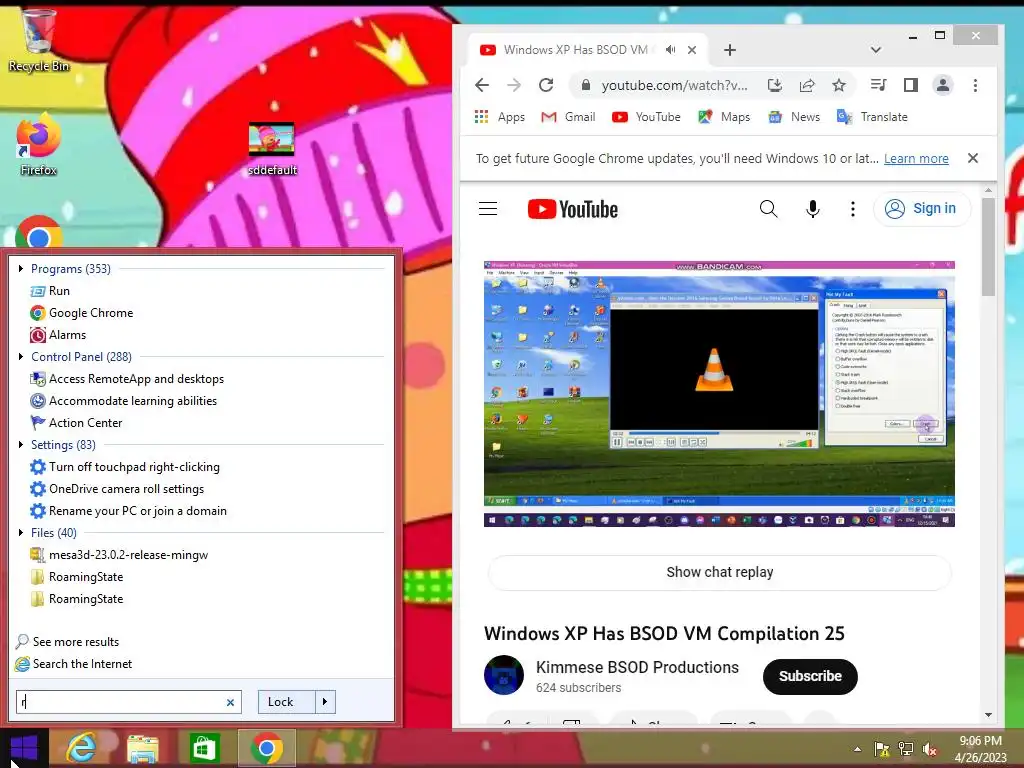Open the Gmail bookmark
Viewport: 1024px width, 768px height.
click(x=568, y=117)
